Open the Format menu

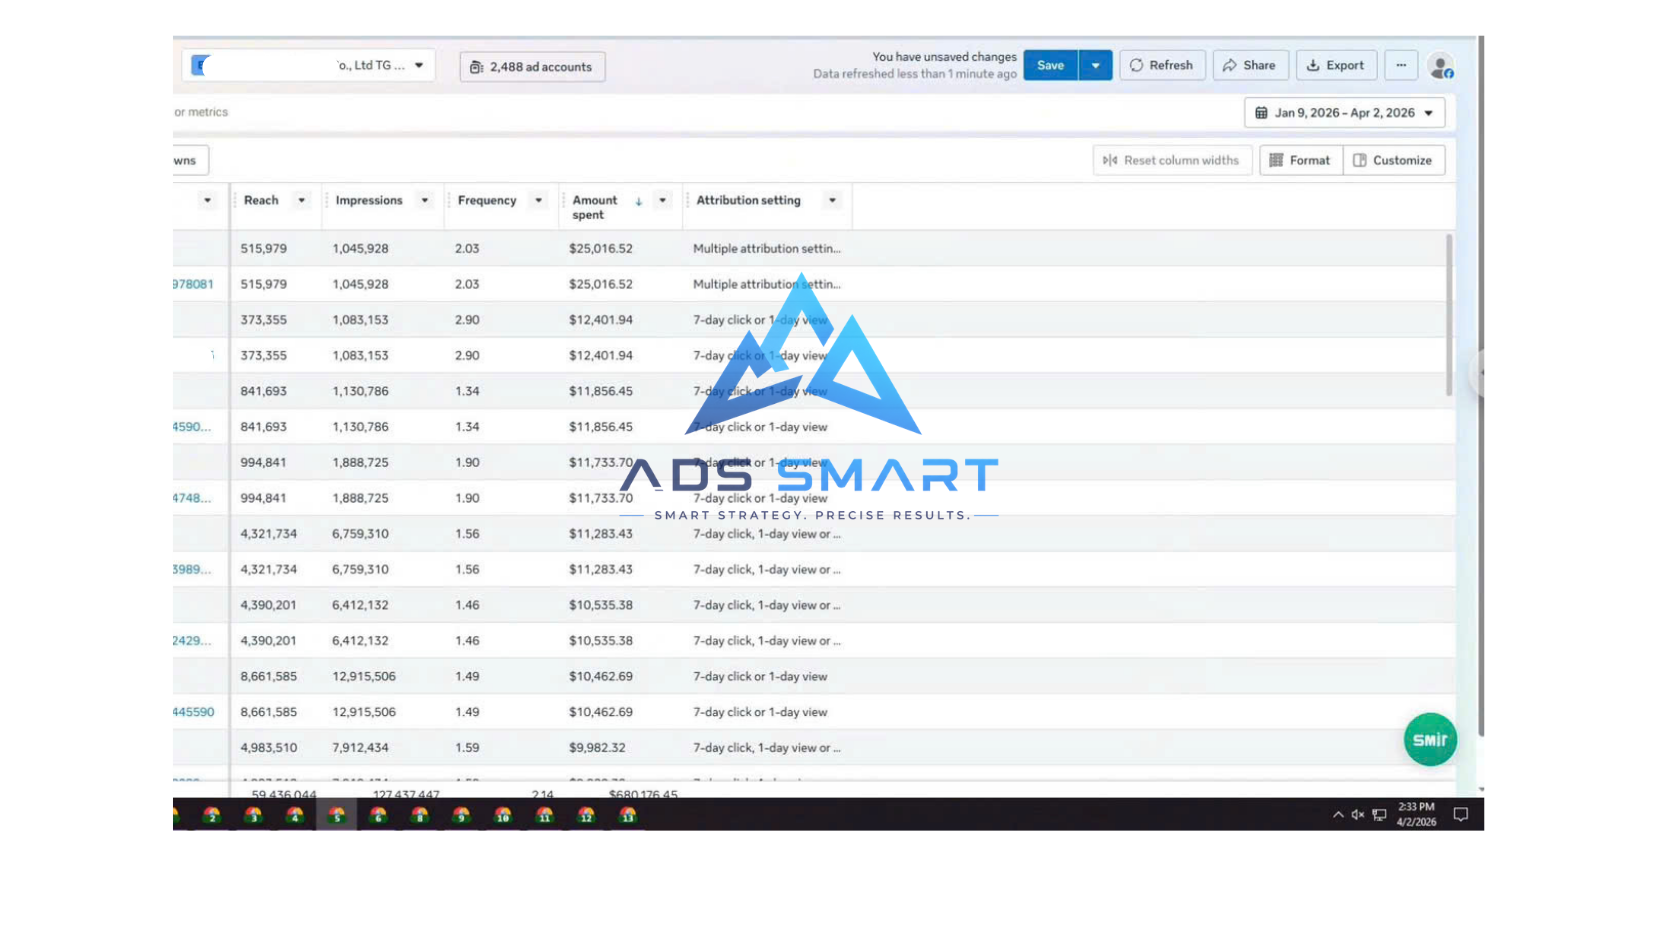click(x=1300, y=160)
